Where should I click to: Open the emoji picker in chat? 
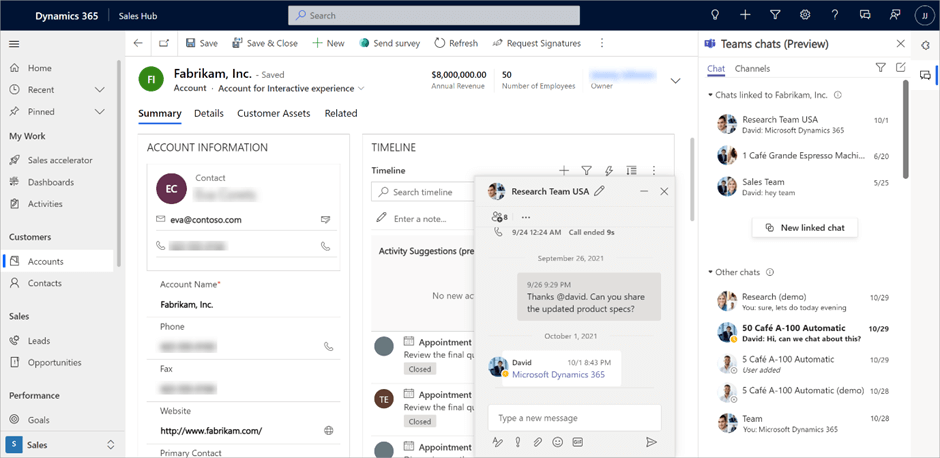point(558,442)
